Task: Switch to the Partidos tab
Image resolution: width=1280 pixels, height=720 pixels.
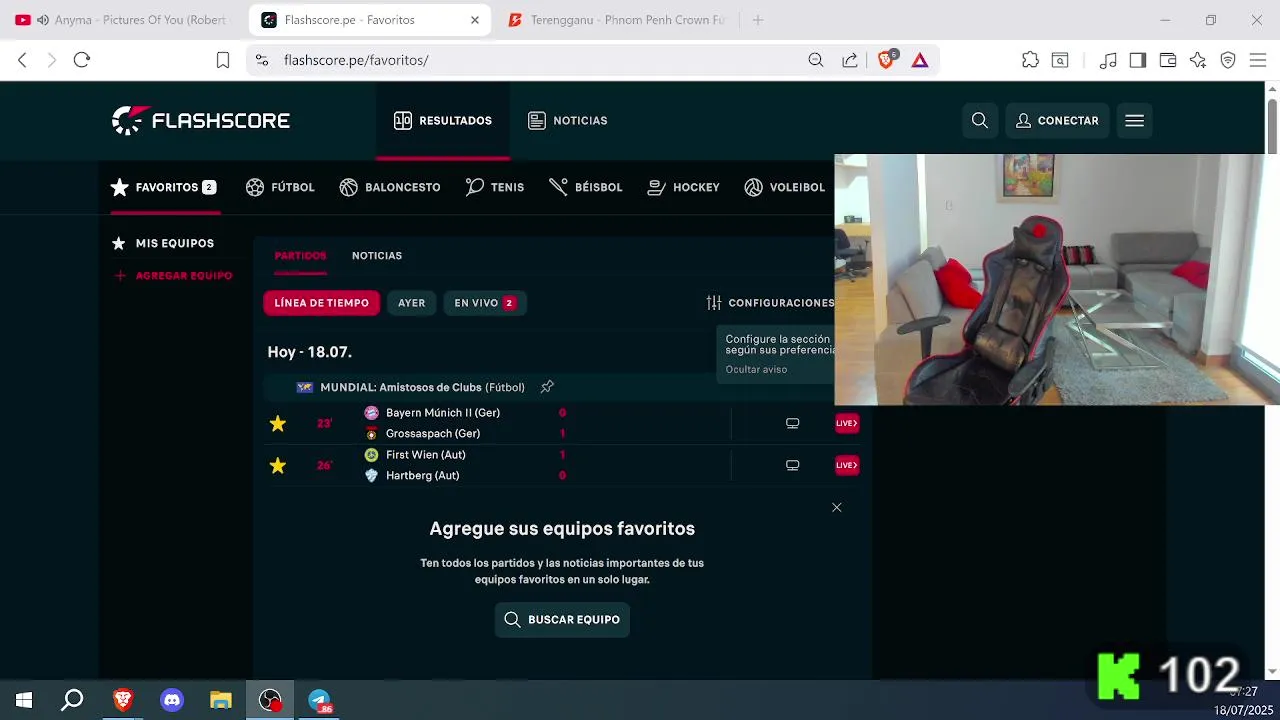Action: 300,256
